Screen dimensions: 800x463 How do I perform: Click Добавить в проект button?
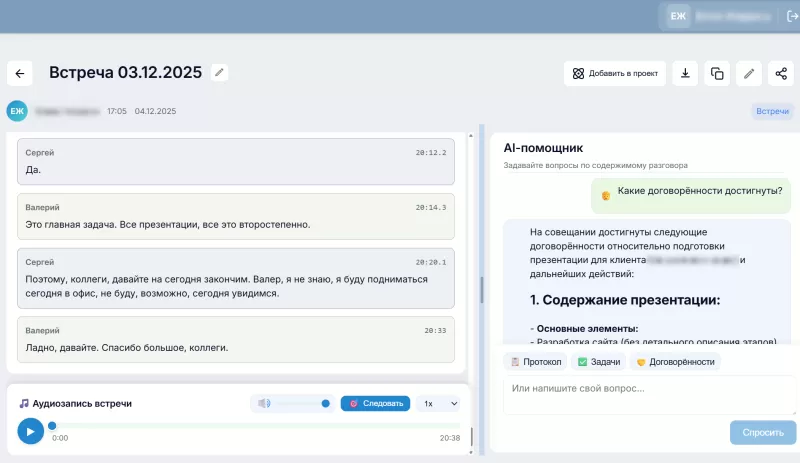click(615, 73)
